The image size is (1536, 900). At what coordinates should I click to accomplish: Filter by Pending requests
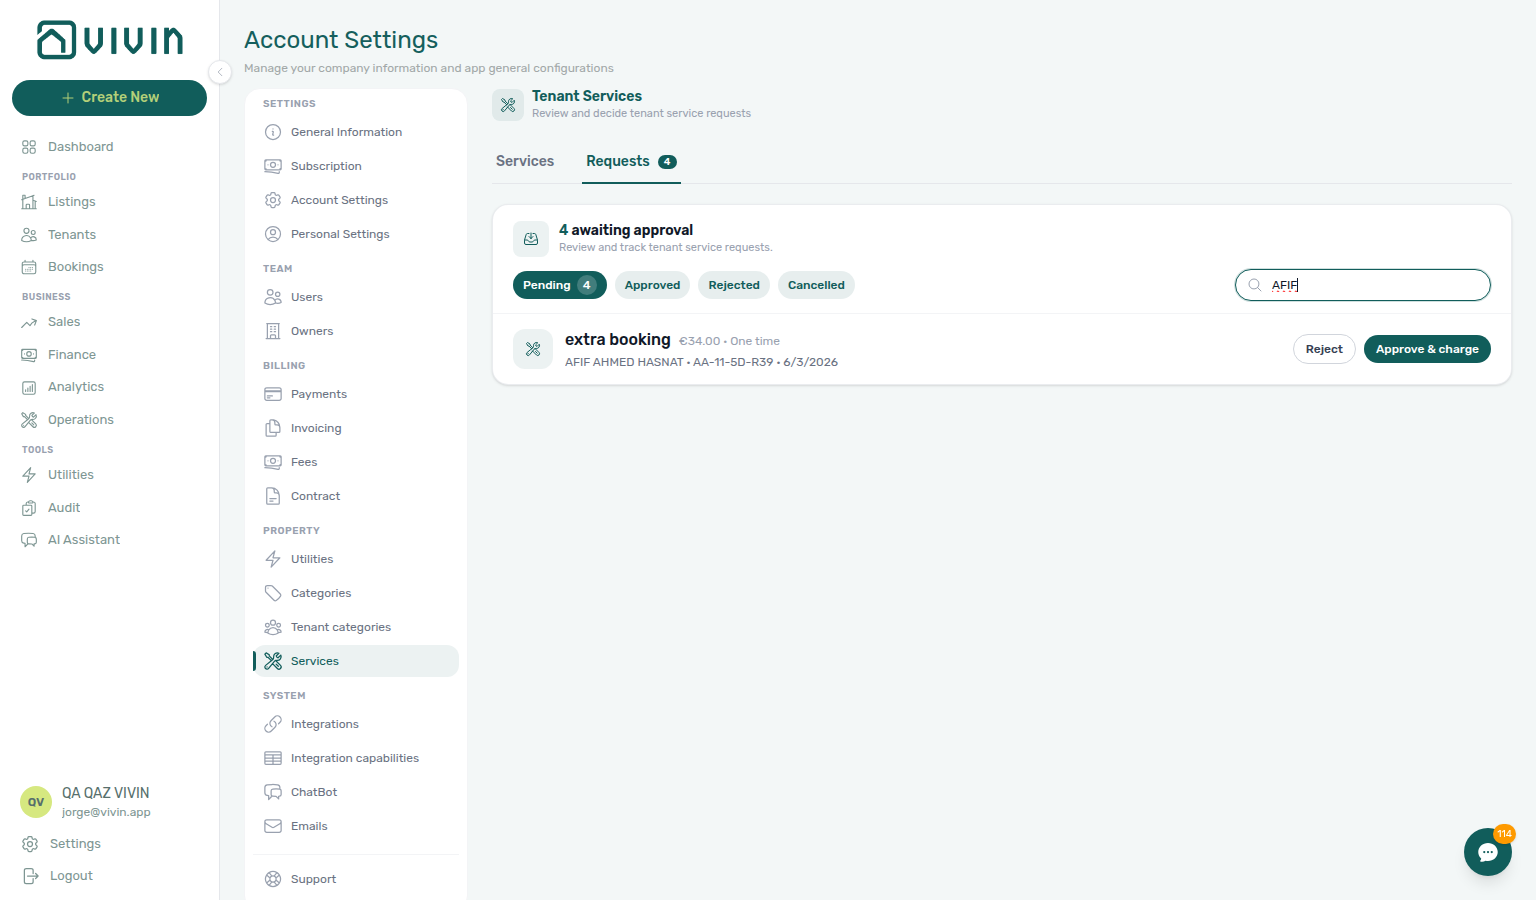pos(560,285)
